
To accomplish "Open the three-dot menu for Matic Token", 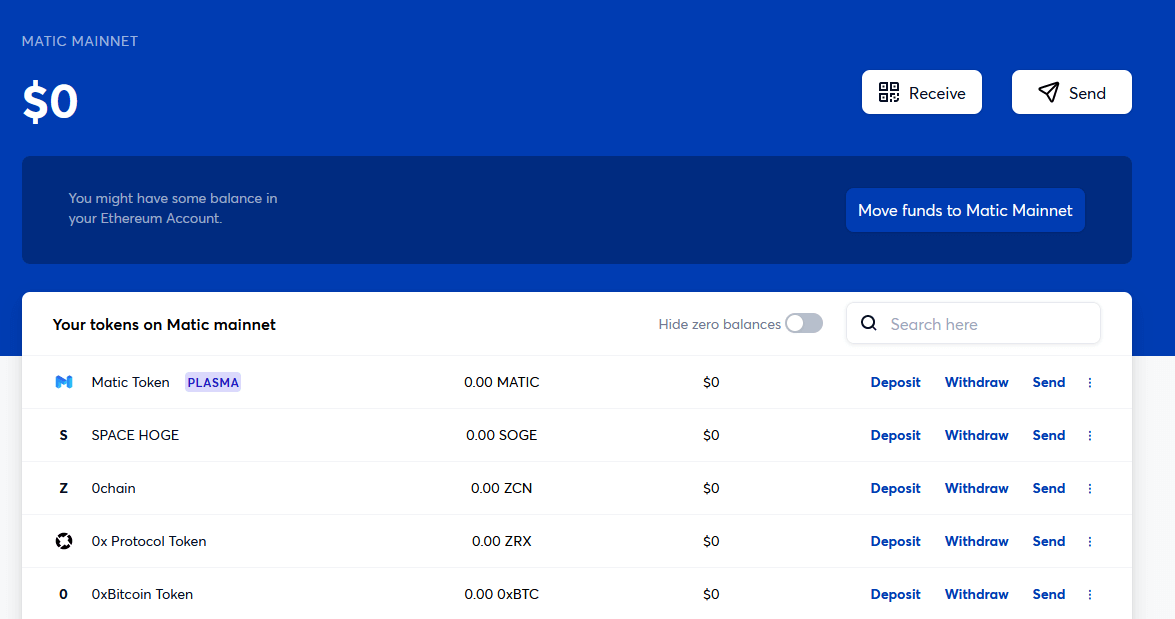I will (1089, 382).
